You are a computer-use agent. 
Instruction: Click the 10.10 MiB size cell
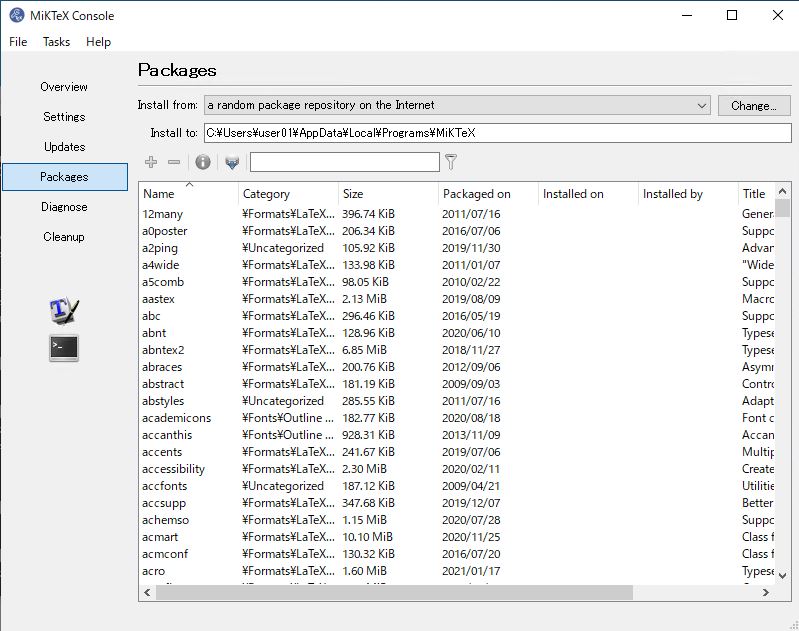[367, 537]
